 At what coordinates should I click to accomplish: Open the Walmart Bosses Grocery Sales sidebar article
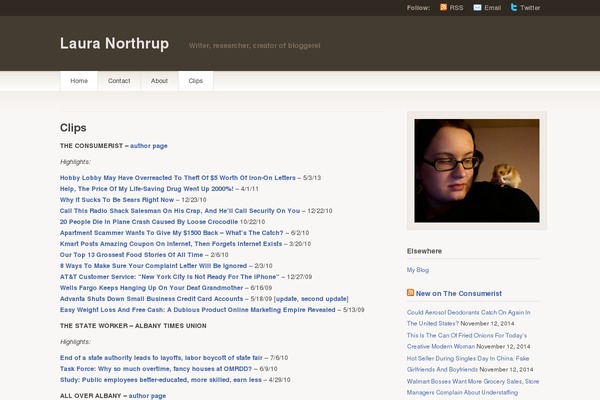click(x=473, y=387)
